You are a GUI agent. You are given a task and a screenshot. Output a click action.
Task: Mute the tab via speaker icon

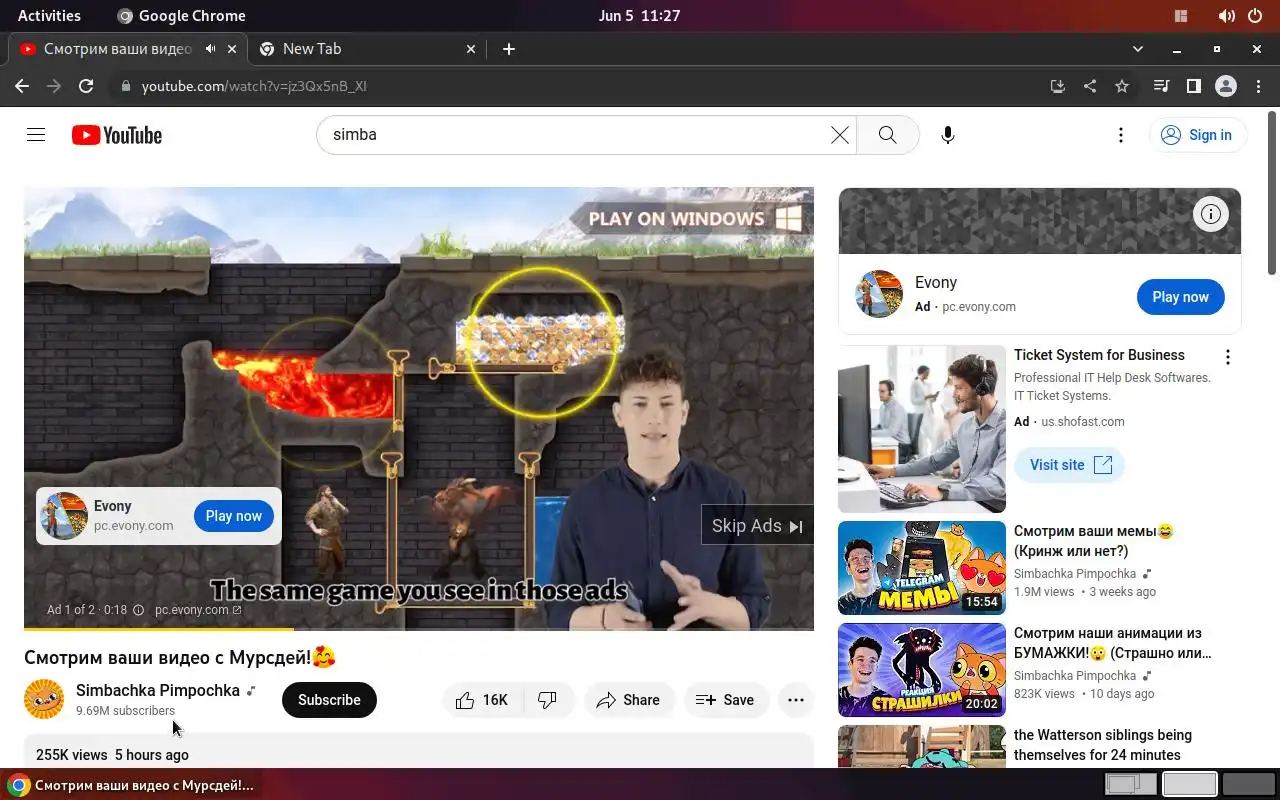[211, 49]
